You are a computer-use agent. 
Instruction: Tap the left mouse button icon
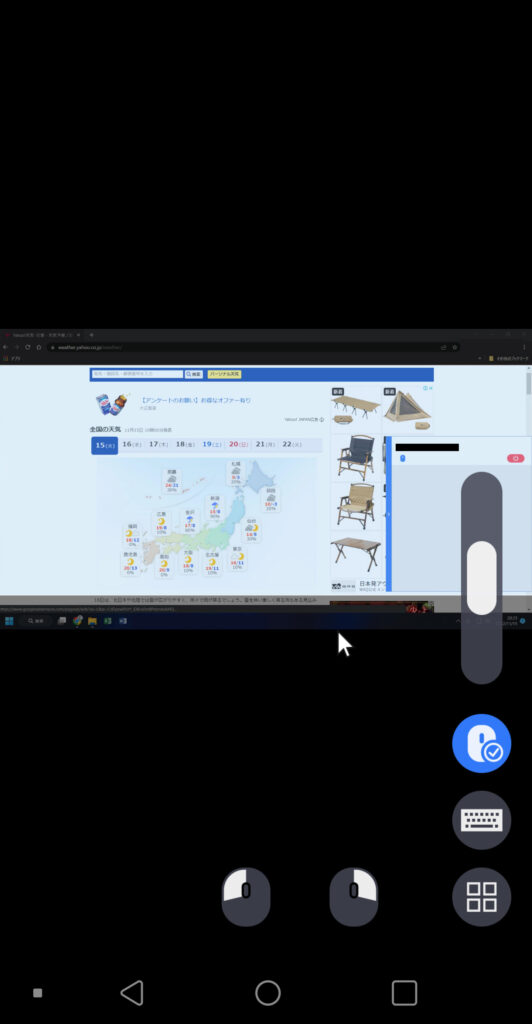coord(245,897)
